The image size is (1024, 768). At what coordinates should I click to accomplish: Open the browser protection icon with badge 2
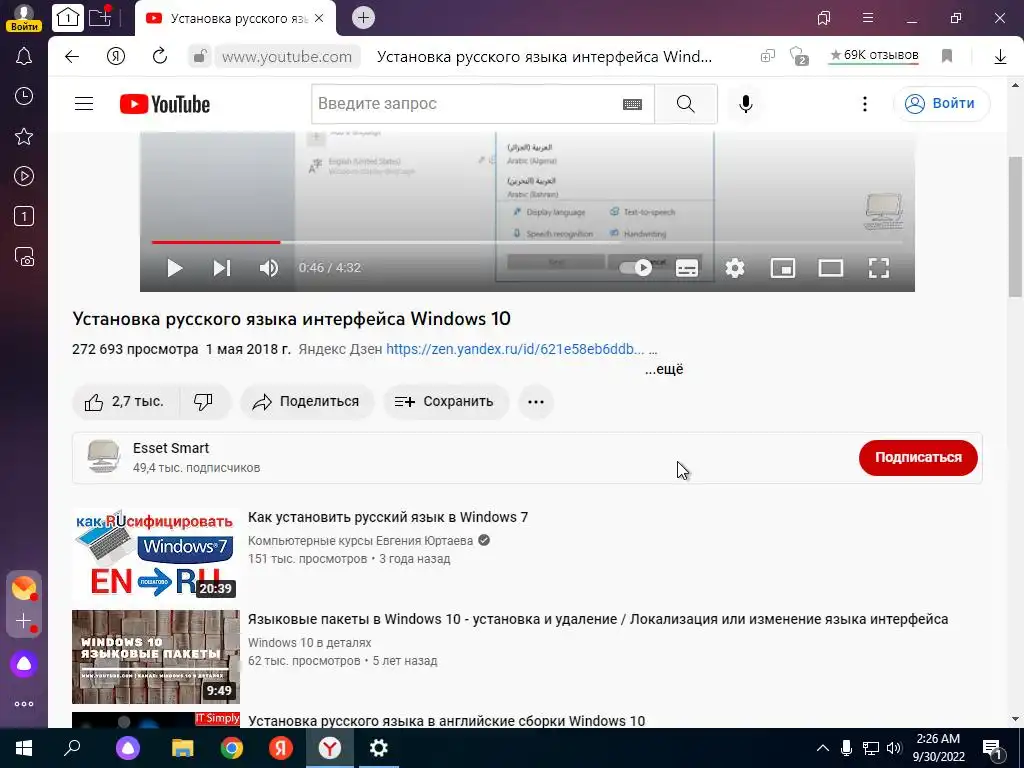click(798, 56)
